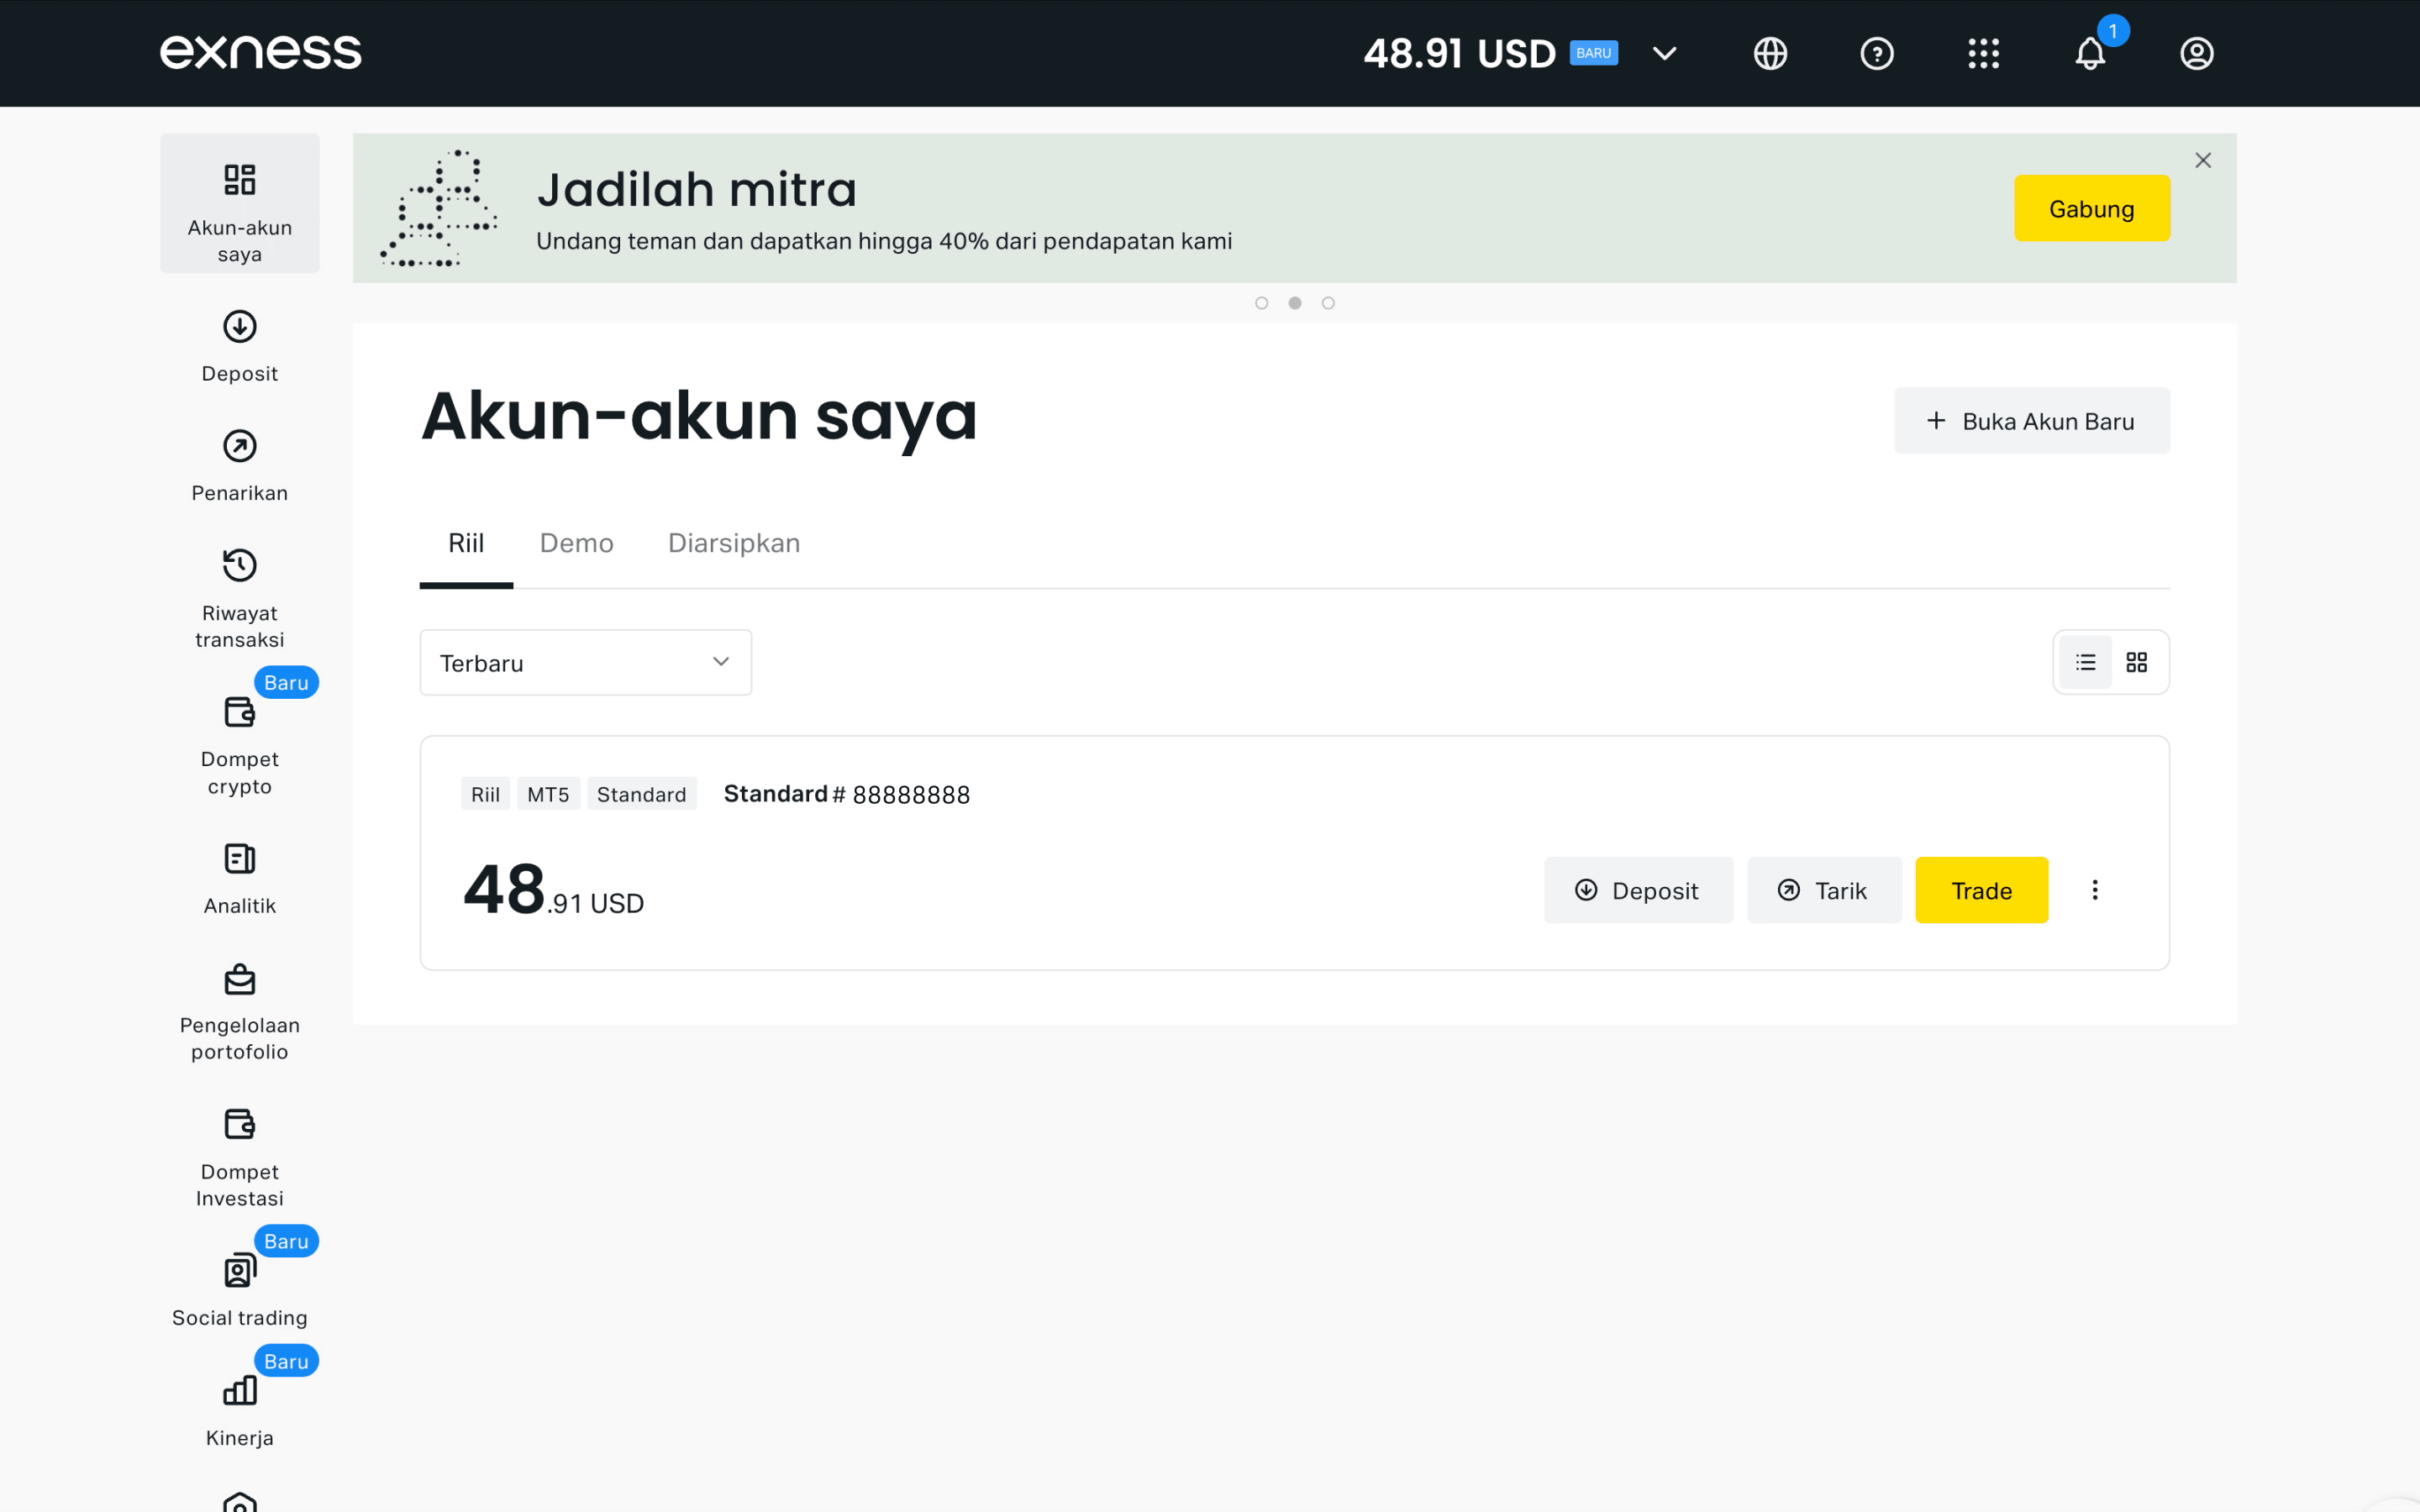
Task: Go to Riwayat transaksi in sidebar
Action: pyautogui.click(x=239, y=597)
